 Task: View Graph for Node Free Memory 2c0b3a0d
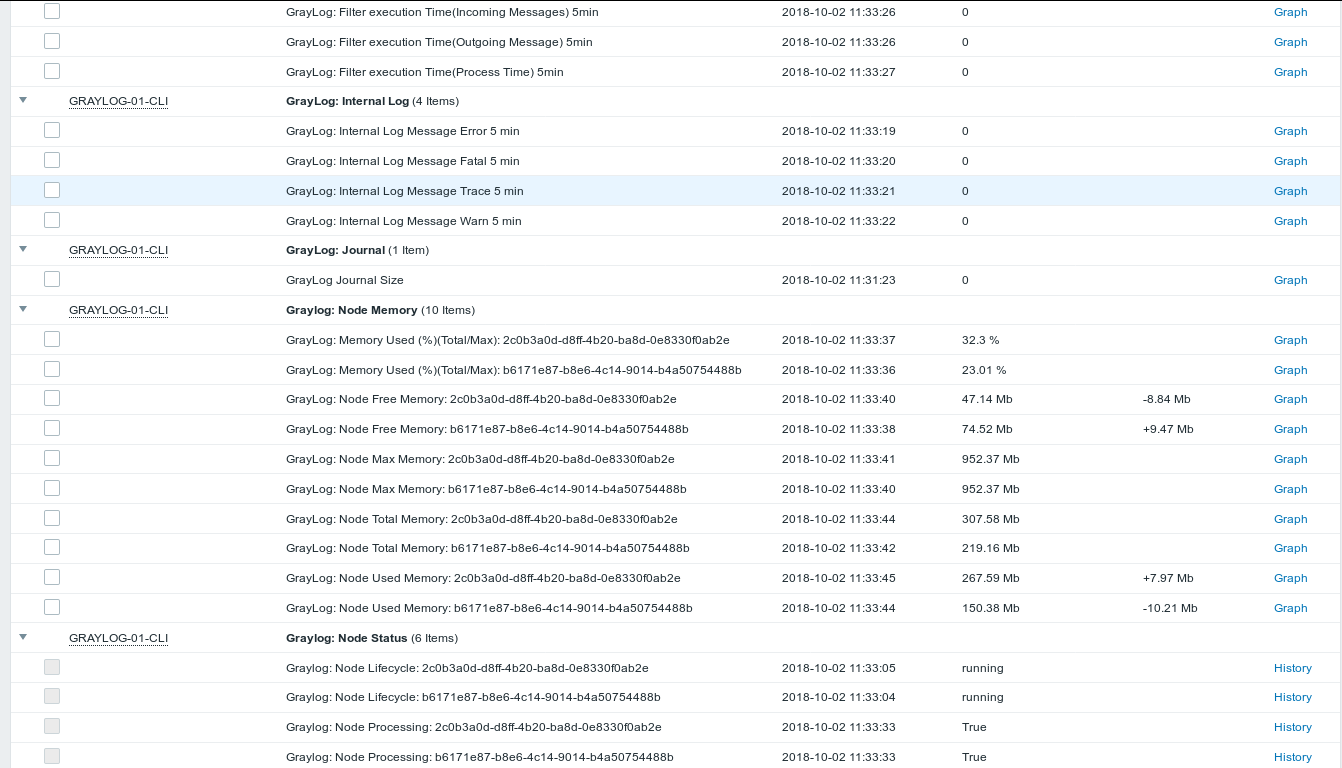click(x=1290, y=399)
